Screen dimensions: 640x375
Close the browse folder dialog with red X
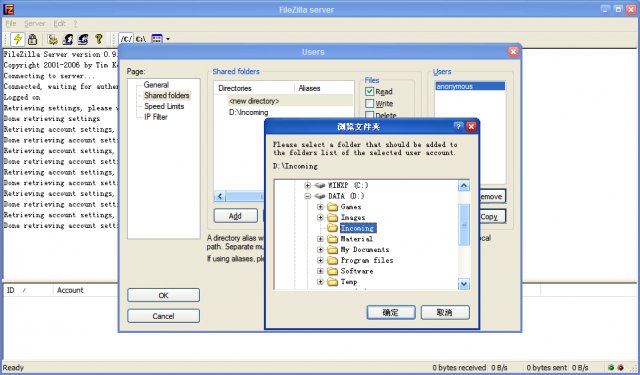pos(471,126)
